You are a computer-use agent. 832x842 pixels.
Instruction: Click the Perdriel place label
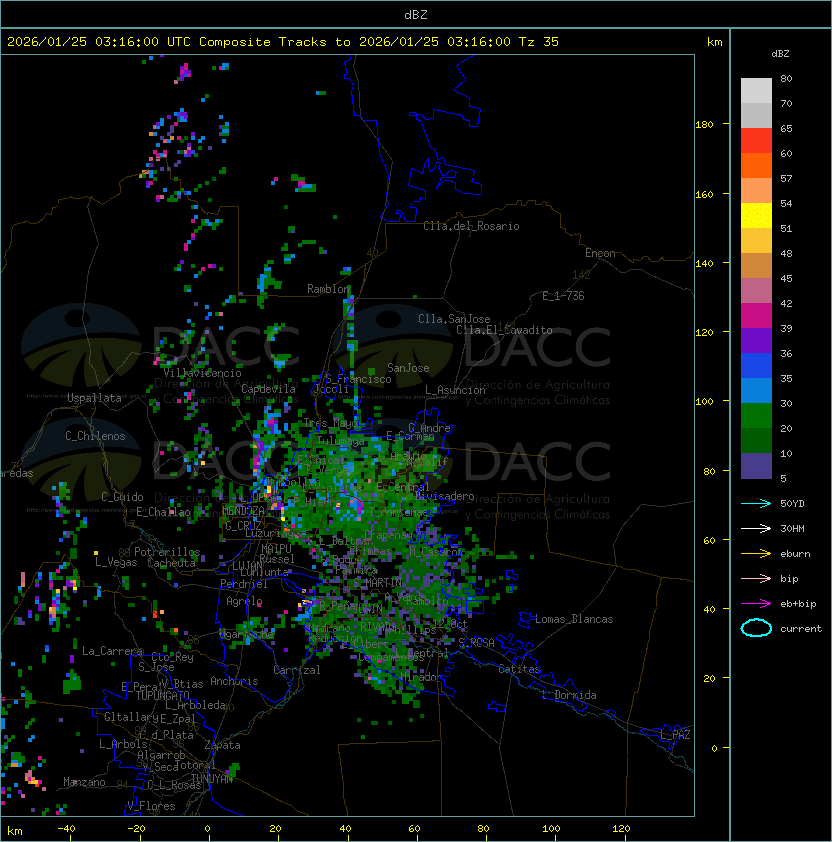point(244,583)
